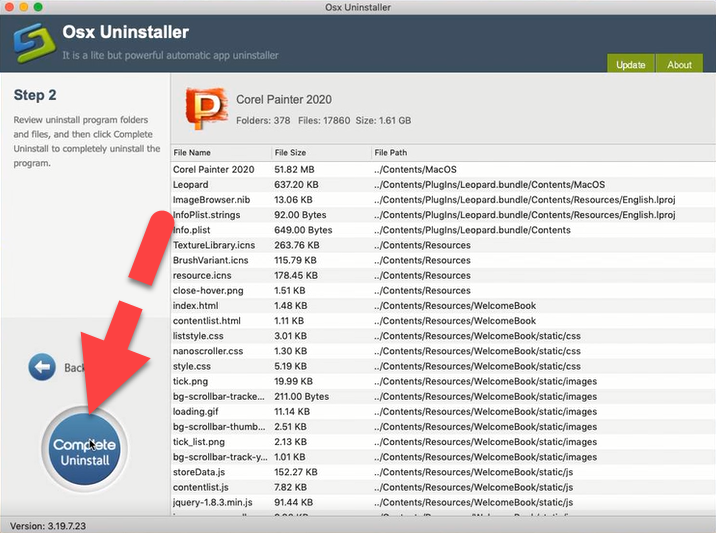Click the Corel Painter 2020 app icon
The width and height of the screenshot is (716, 533).
[206, 108]
